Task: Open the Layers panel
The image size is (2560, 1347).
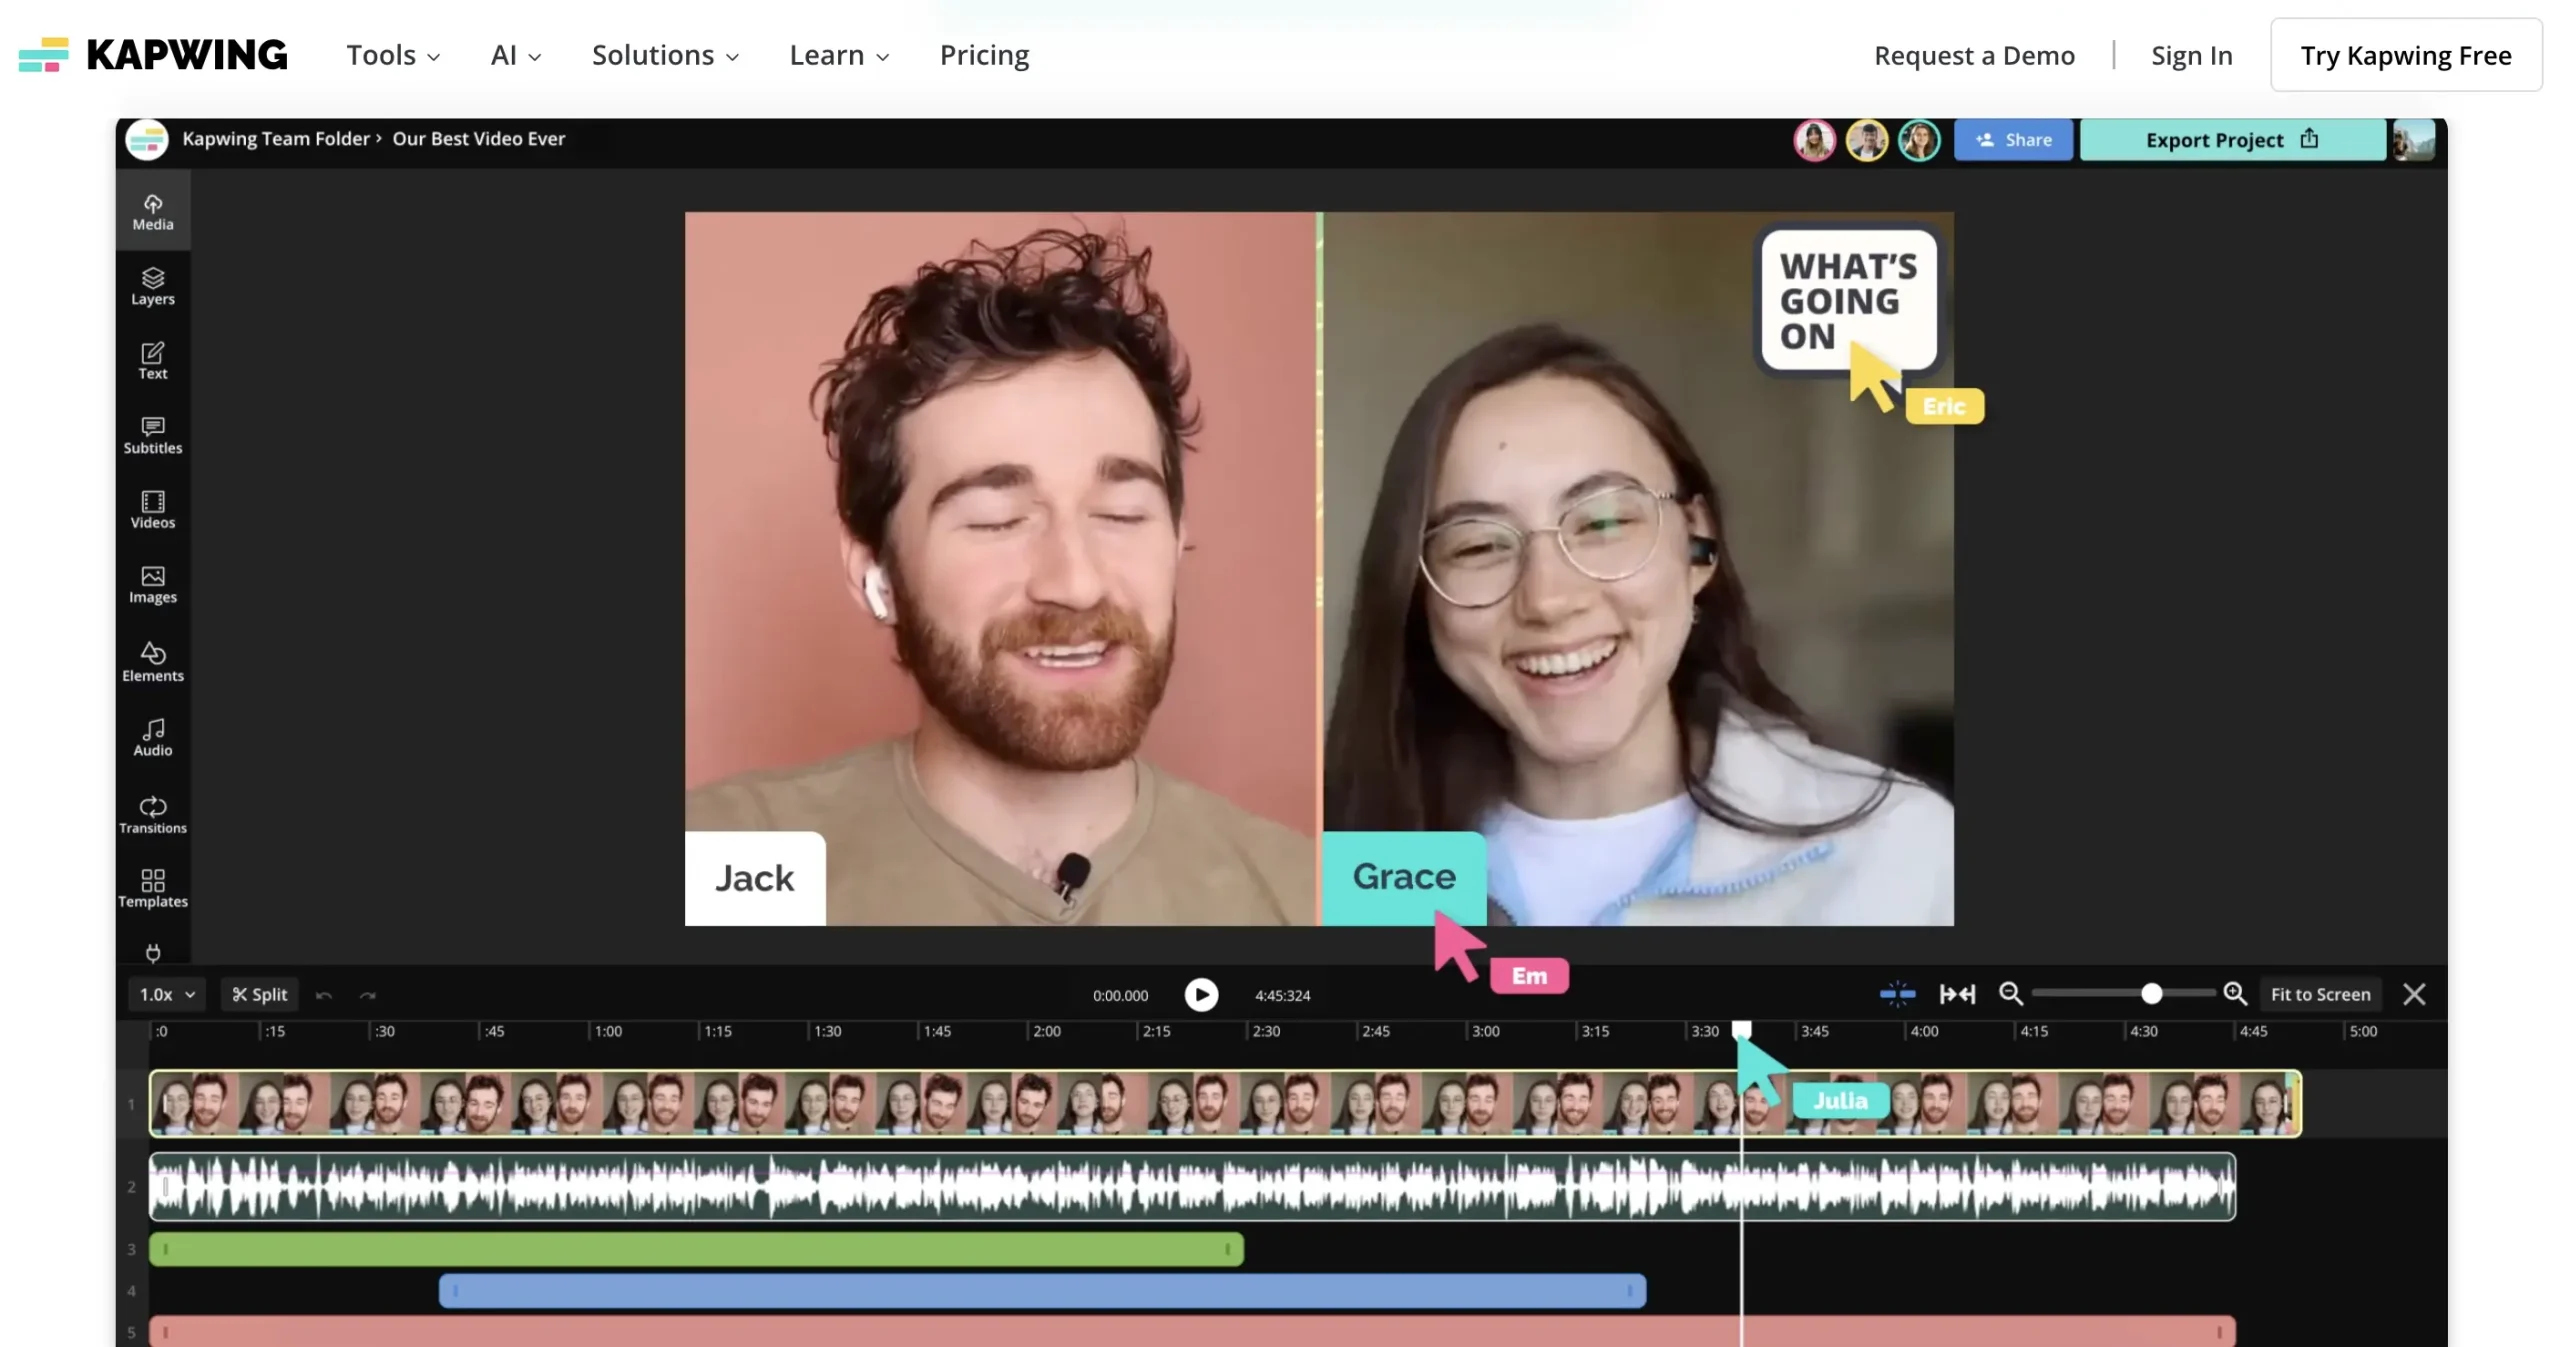Action: coord(152,286)
